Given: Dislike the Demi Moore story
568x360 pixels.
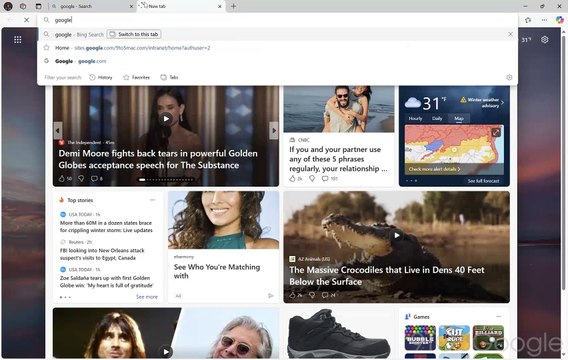Looking at the screenshot, I should 81,179.
